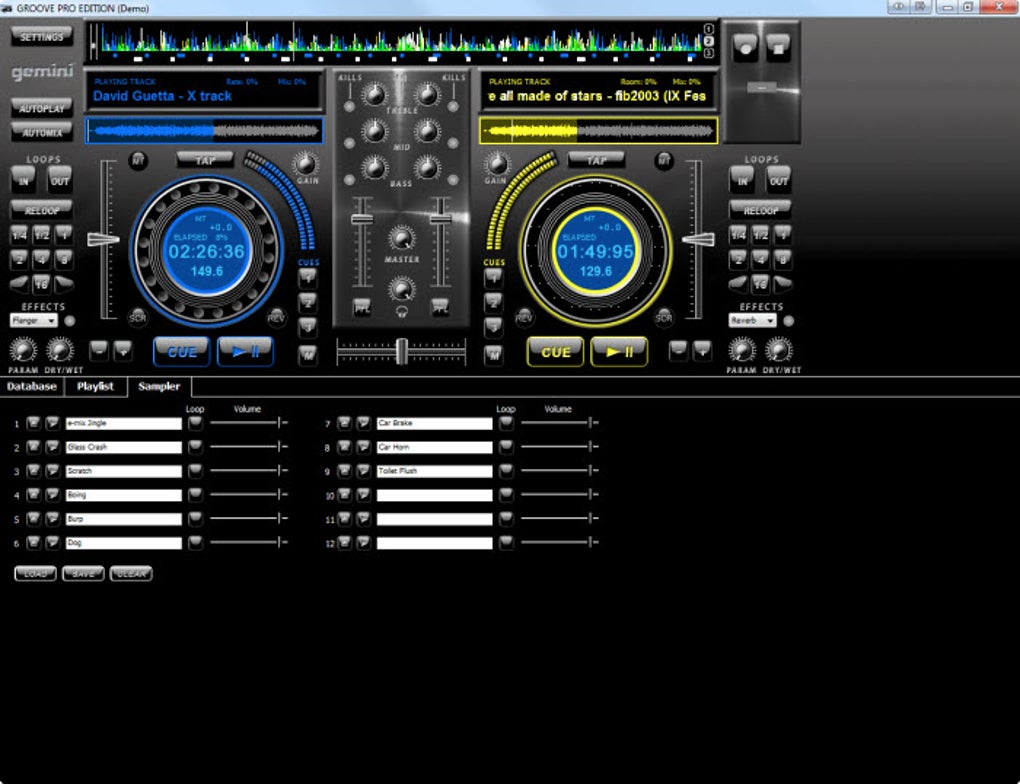Switch to the Playlist tab
This screenshot has height=784, width=1020.
pyautogui.click(x=96, y=386)
